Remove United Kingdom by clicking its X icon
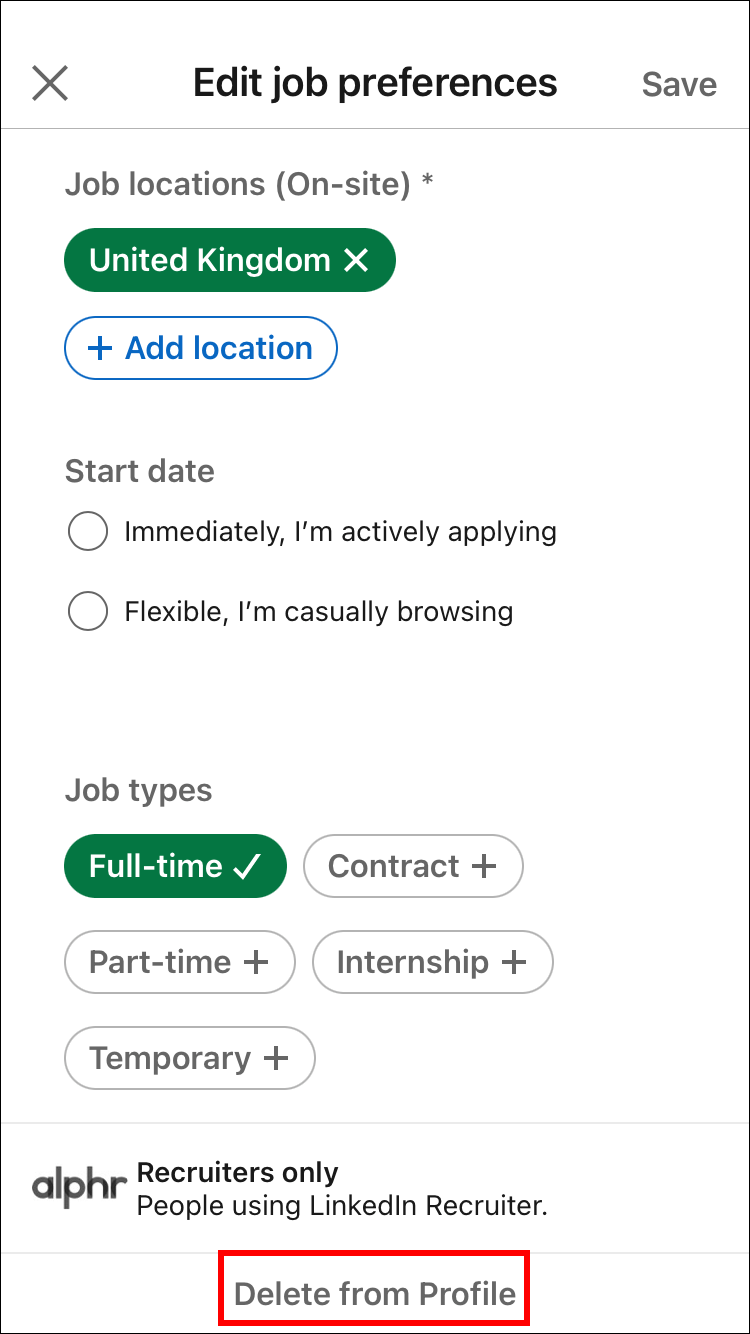This screenshot has width=750, height=1334. [355, 259]
